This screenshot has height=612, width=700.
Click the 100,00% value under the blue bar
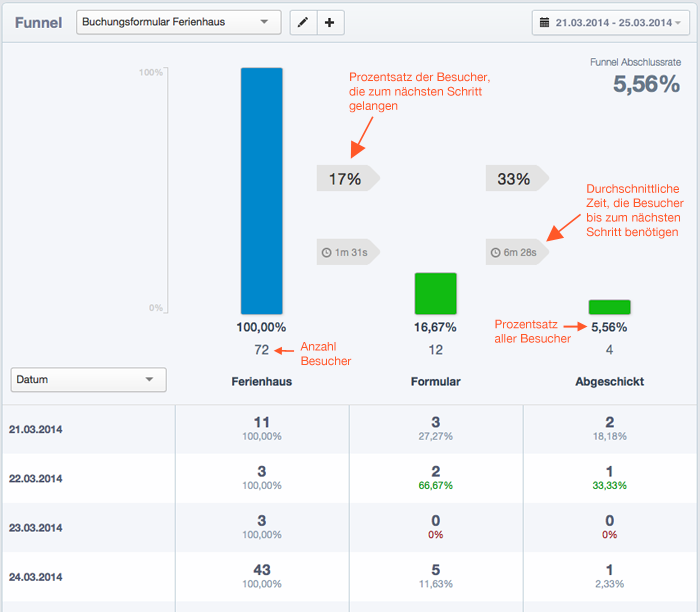tap(261, 327)
